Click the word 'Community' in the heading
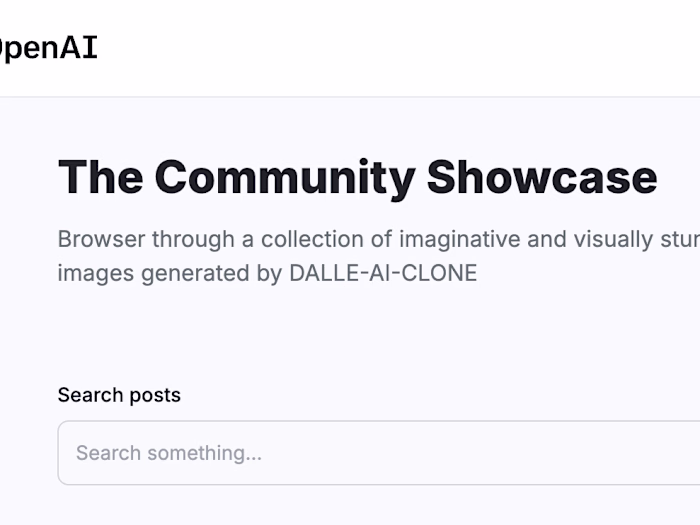Viewport: 700px width, 525px height. tap(284, 177)
